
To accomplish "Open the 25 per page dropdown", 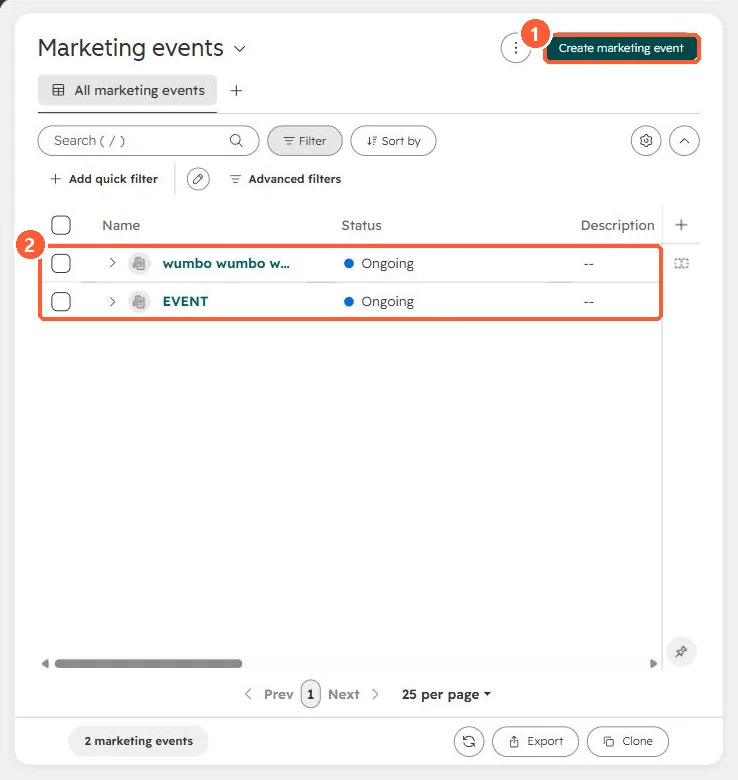I will (446, 694).
